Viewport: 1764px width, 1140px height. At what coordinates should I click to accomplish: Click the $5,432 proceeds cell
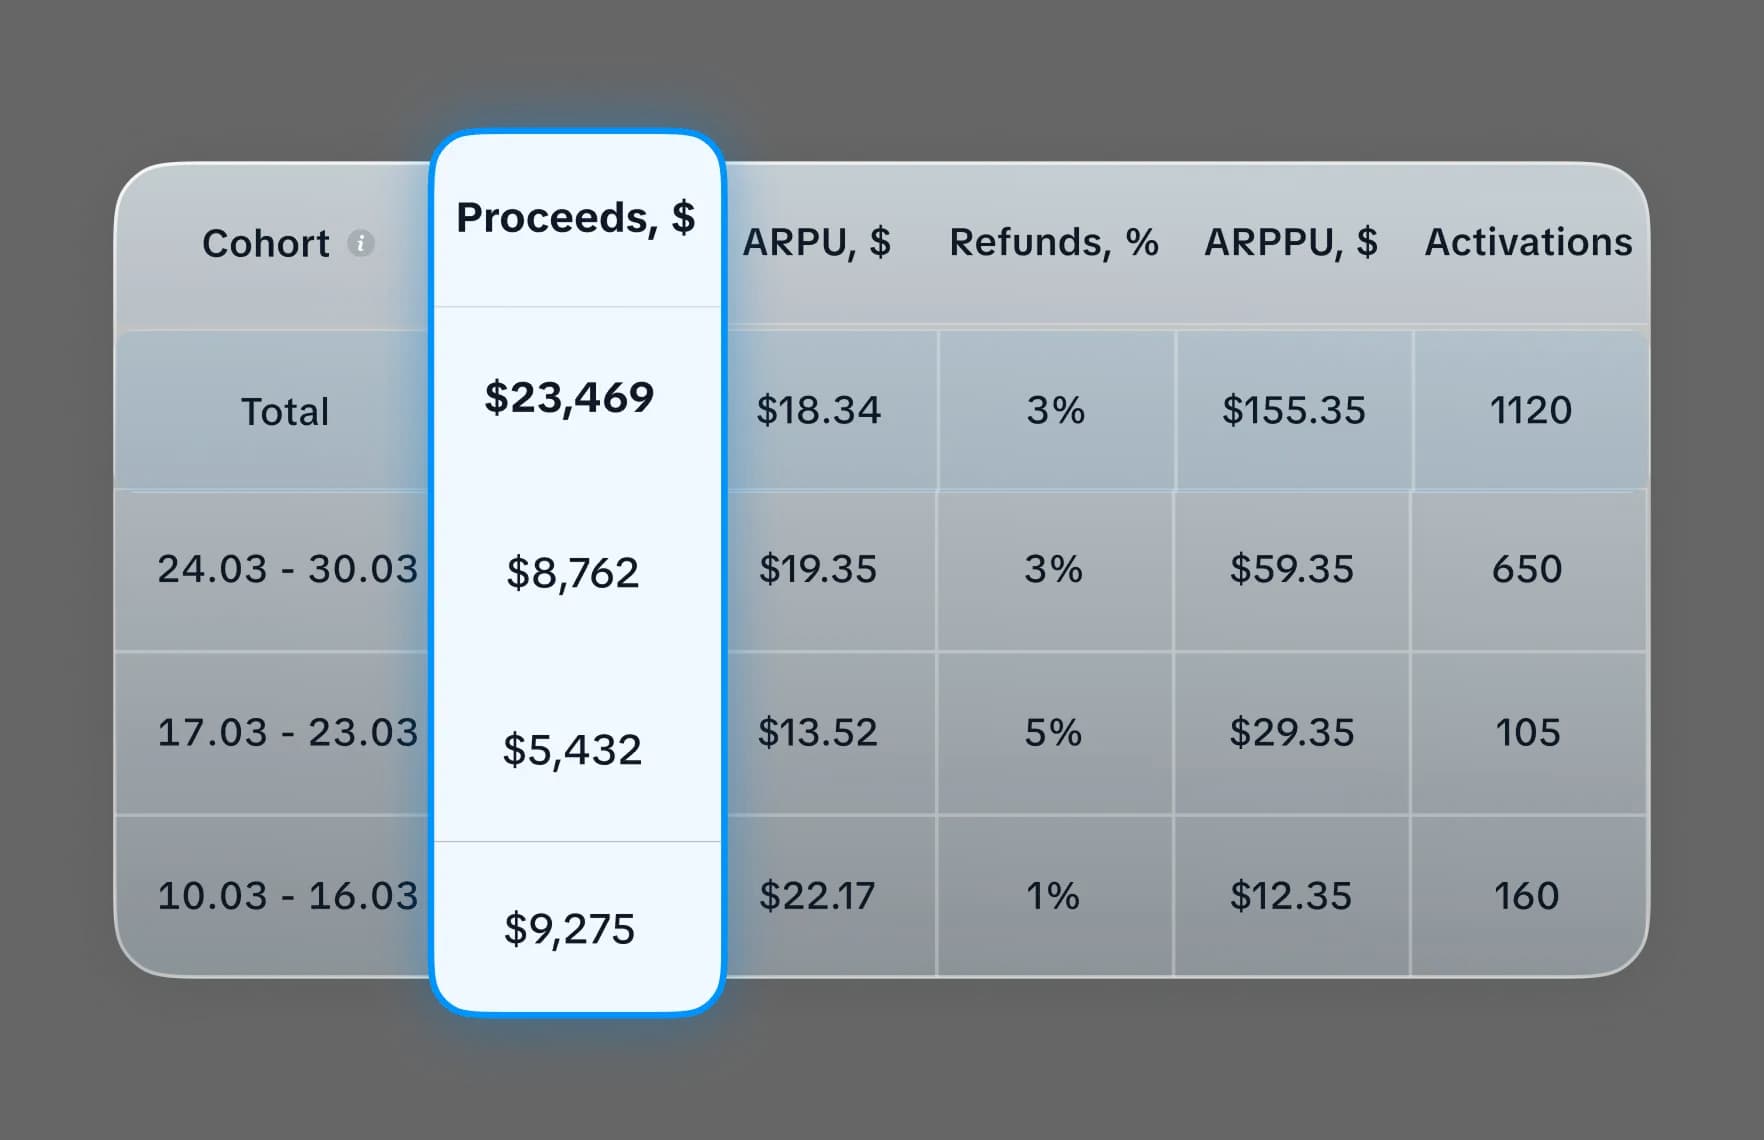tap(574, 748)
